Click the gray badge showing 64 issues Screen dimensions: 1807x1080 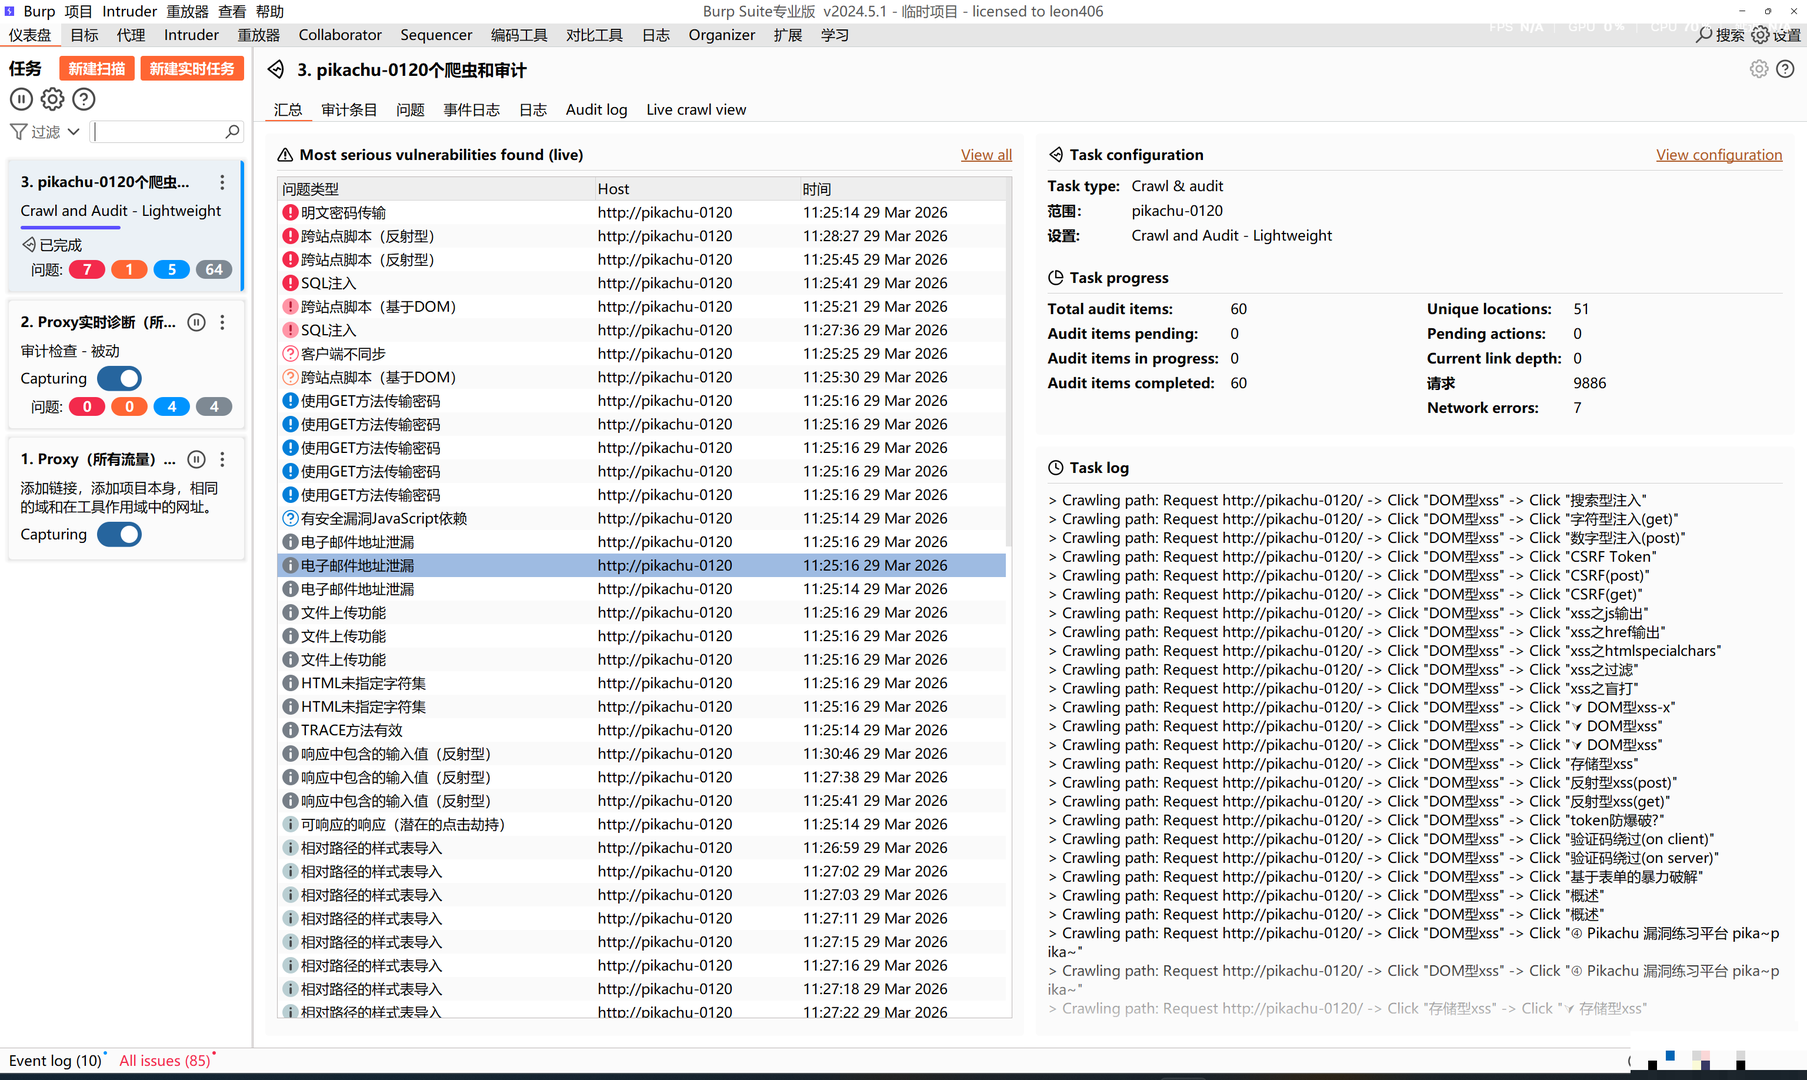pyautogui.click(x=214, y=270)
